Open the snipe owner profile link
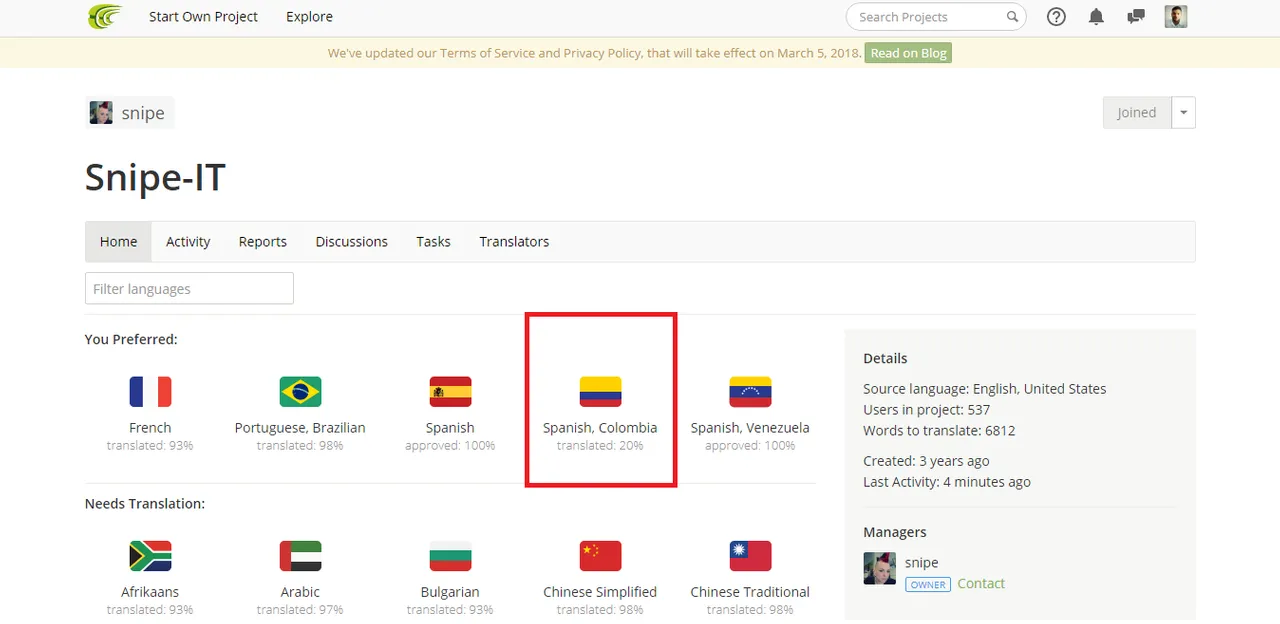The height and width of the screenshot is (624, 1280). (130, 113)
